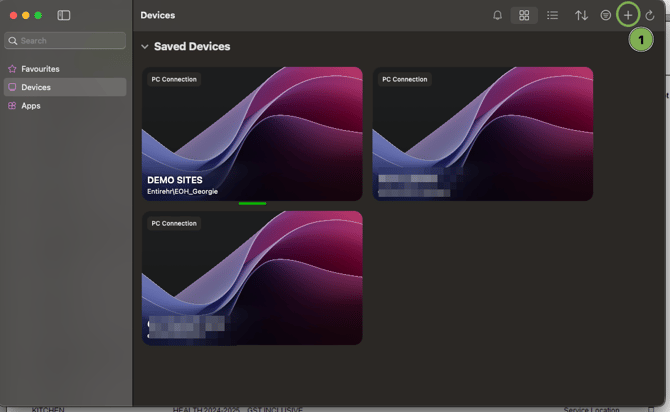Switch to list view layout
The height and width of the screenshot is (412, 670).
[x=552, y=16]
